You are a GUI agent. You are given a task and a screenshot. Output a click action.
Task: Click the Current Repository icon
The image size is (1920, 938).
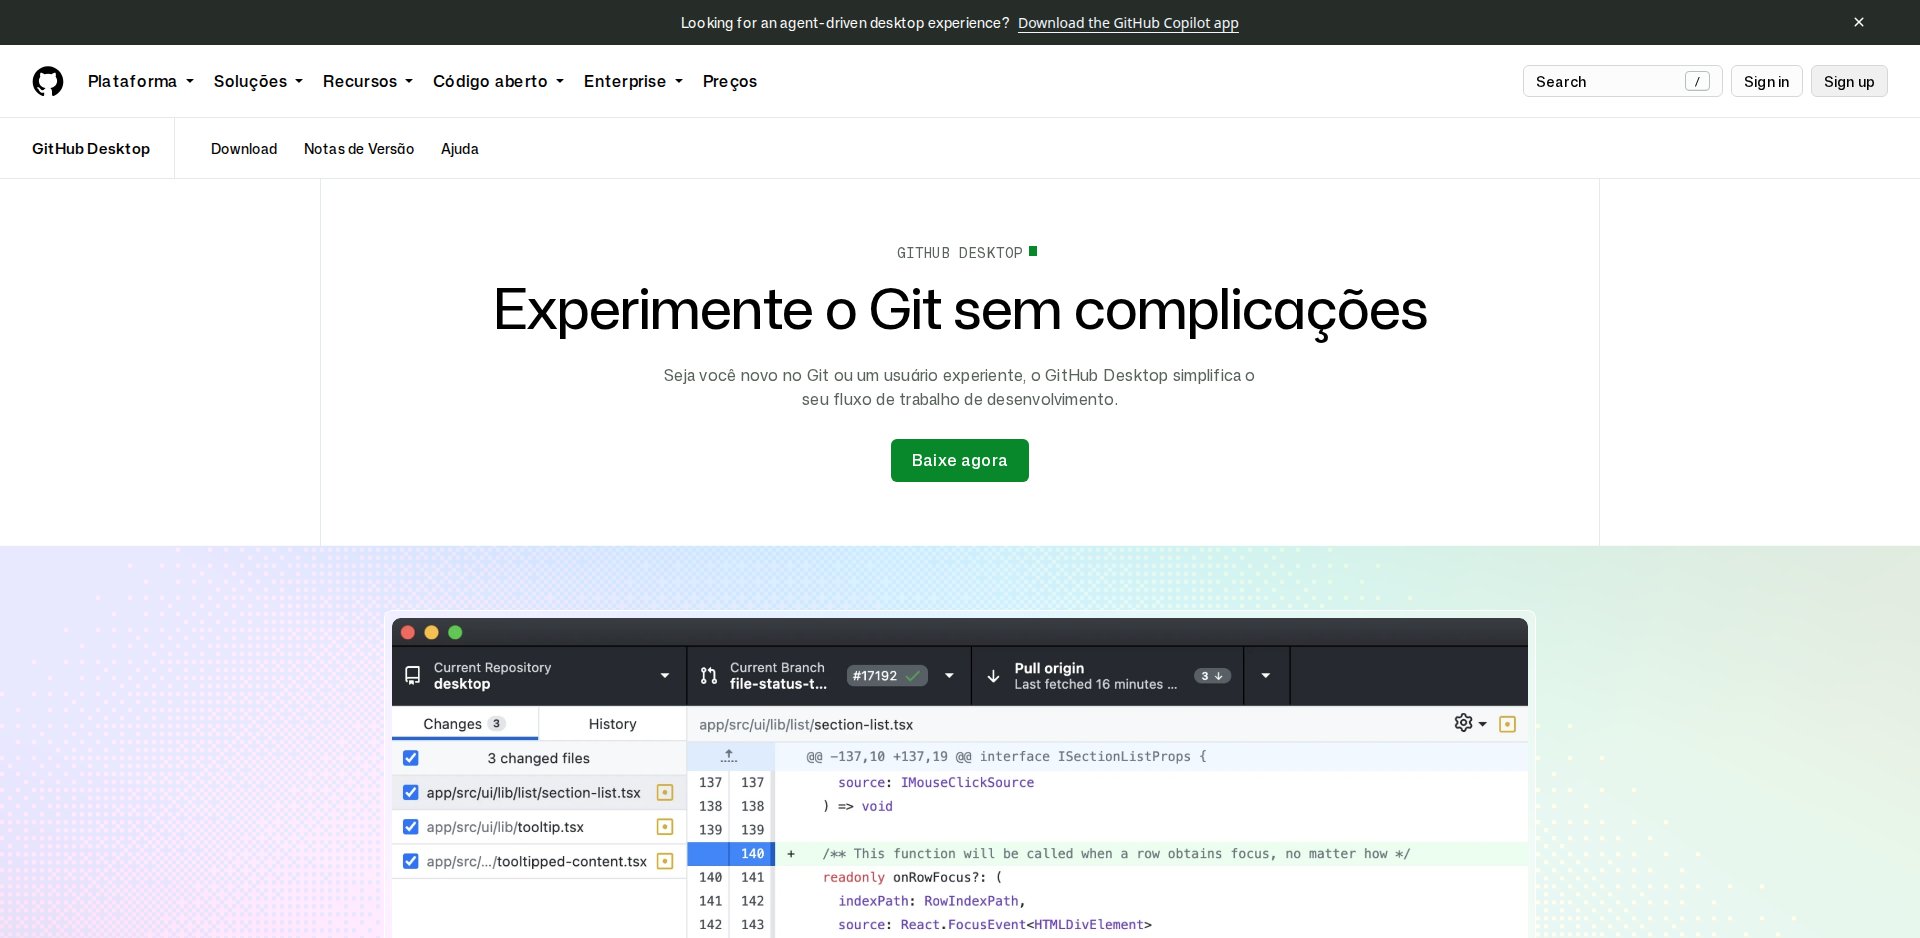point(412,675)
